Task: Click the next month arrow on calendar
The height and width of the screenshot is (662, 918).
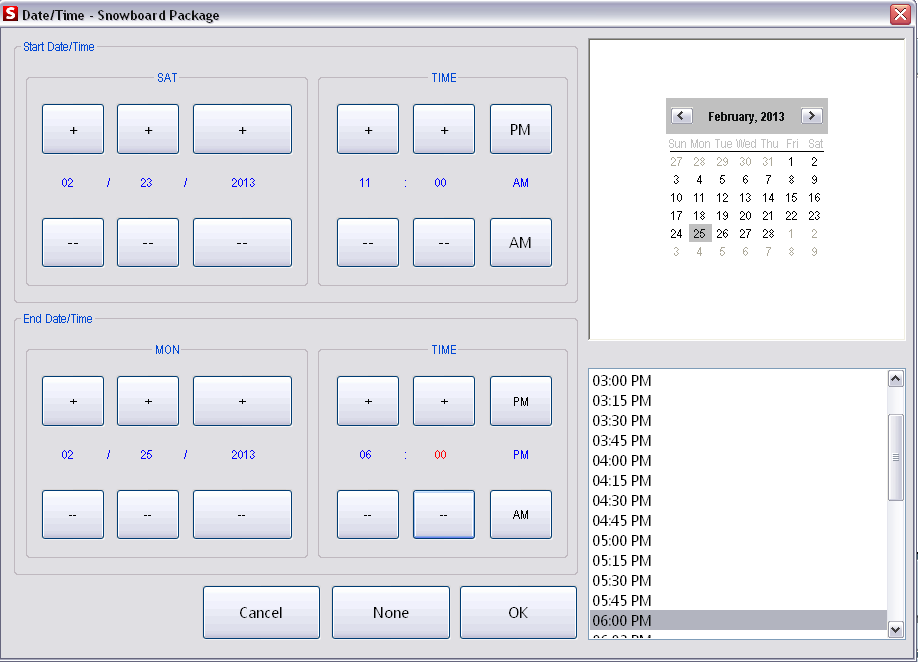Action: (x=811, y=116)
